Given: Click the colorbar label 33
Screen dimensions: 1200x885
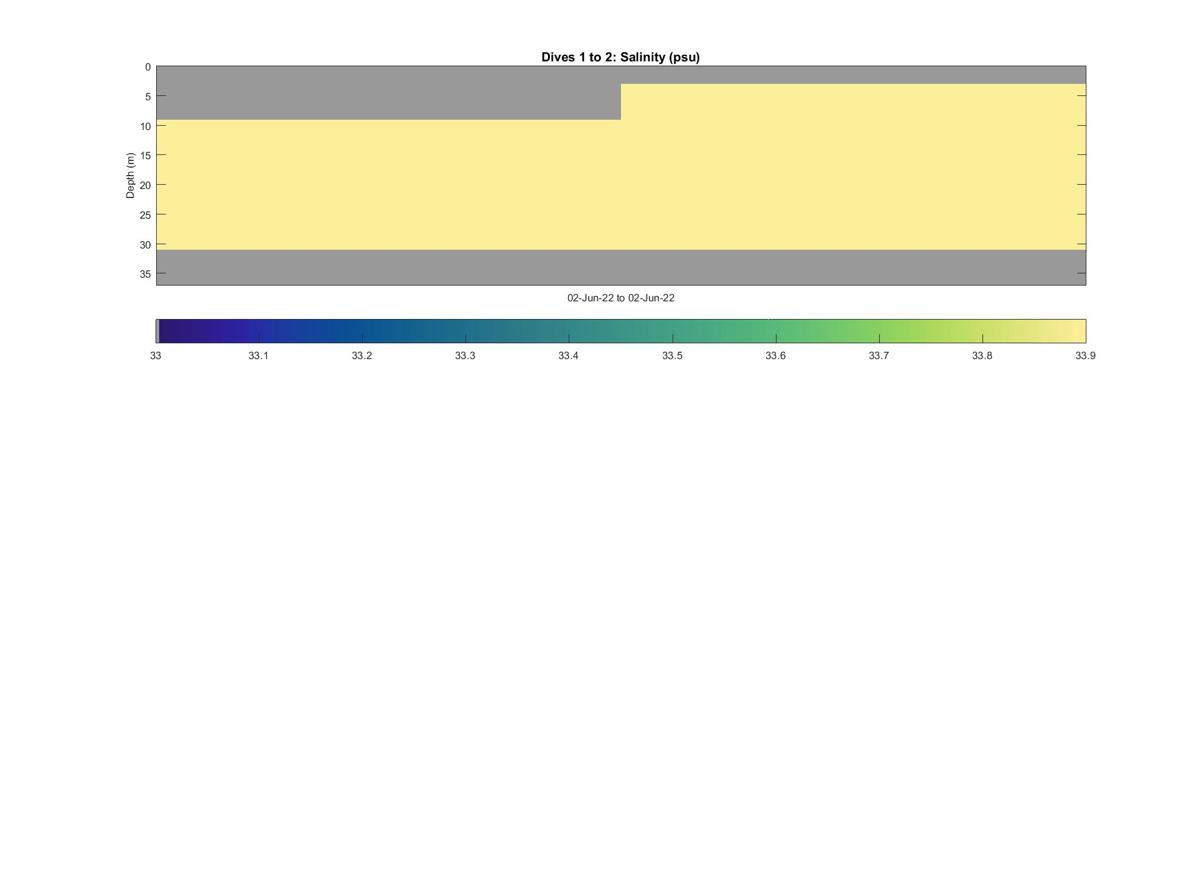Looking at the screenshot, I should tap(156, 355).
